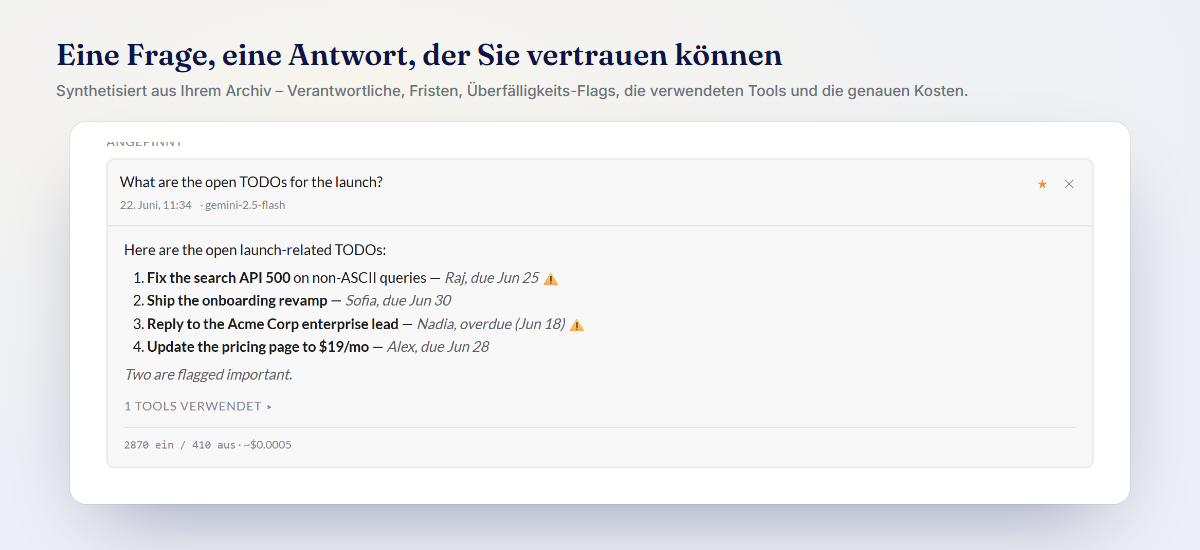Click the warning icon next to Raj's TODO

(x=551, y=279)
